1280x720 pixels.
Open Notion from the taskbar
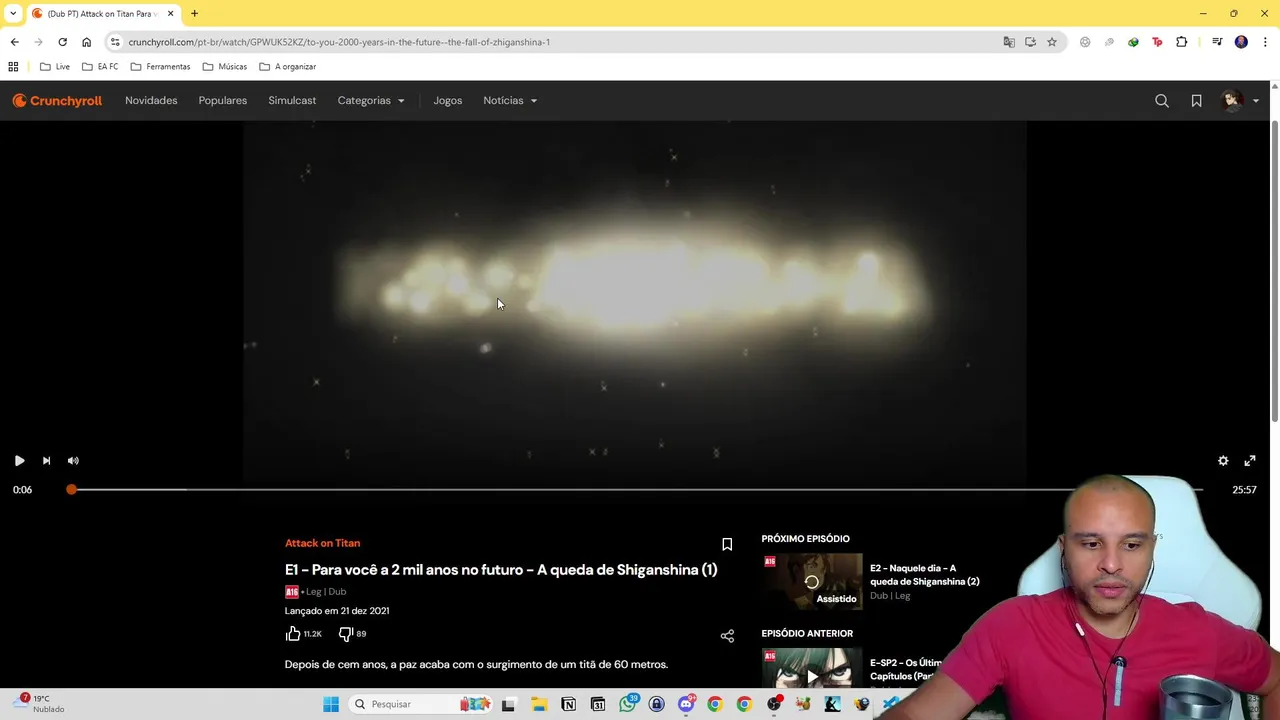click(568, 704)
